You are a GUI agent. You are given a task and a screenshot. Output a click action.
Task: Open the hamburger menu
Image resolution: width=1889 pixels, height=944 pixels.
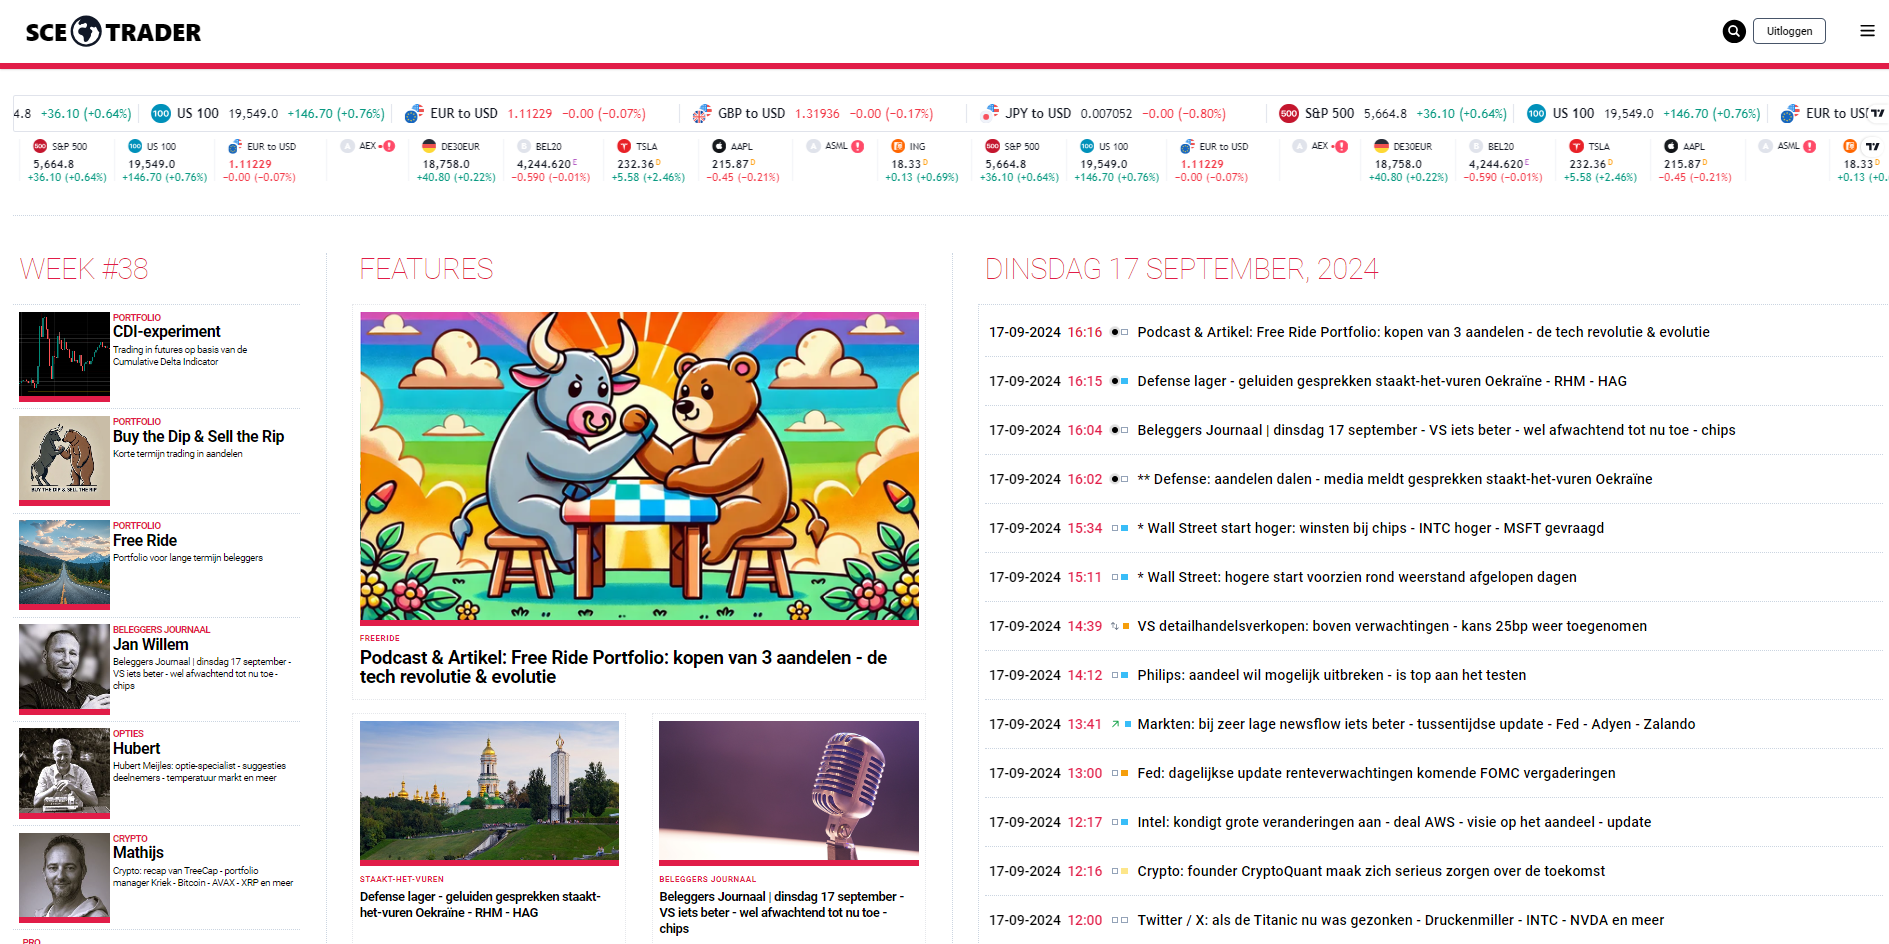pyautogui.click(x=1867, y=31)
